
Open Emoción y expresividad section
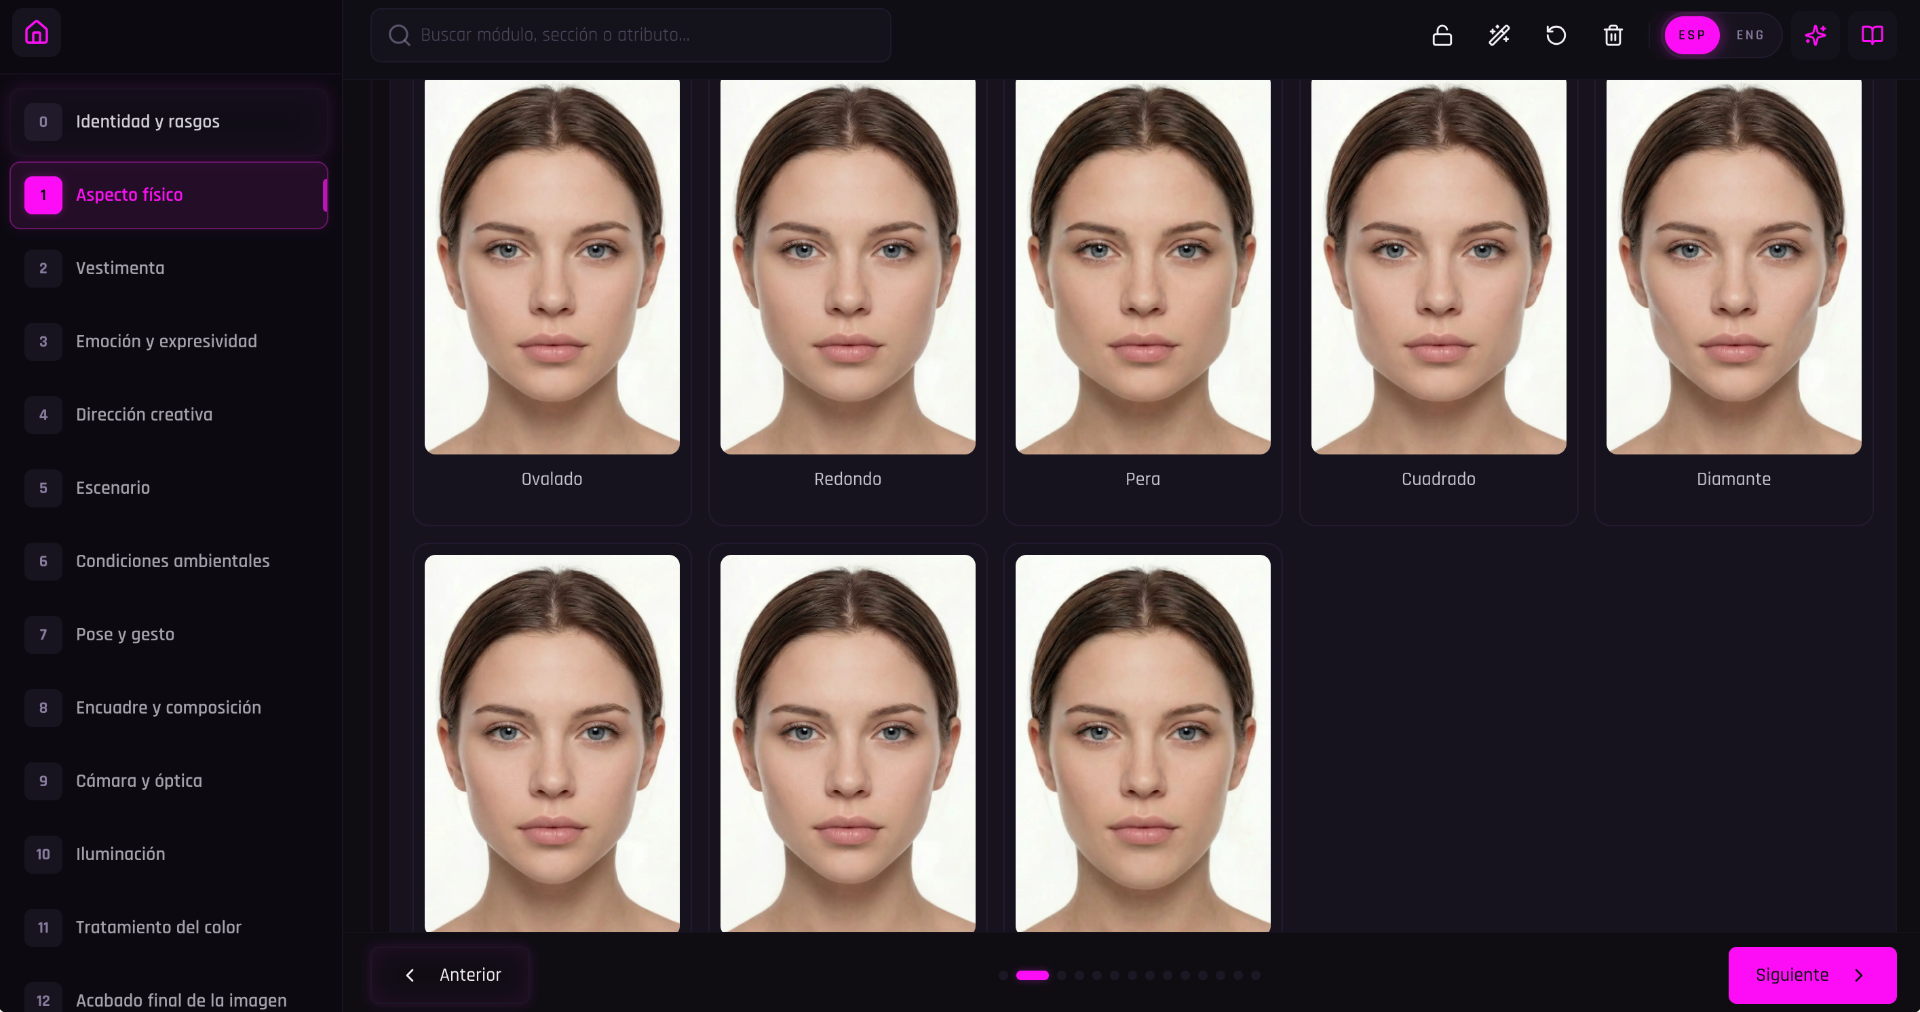[x=169, y=341]
